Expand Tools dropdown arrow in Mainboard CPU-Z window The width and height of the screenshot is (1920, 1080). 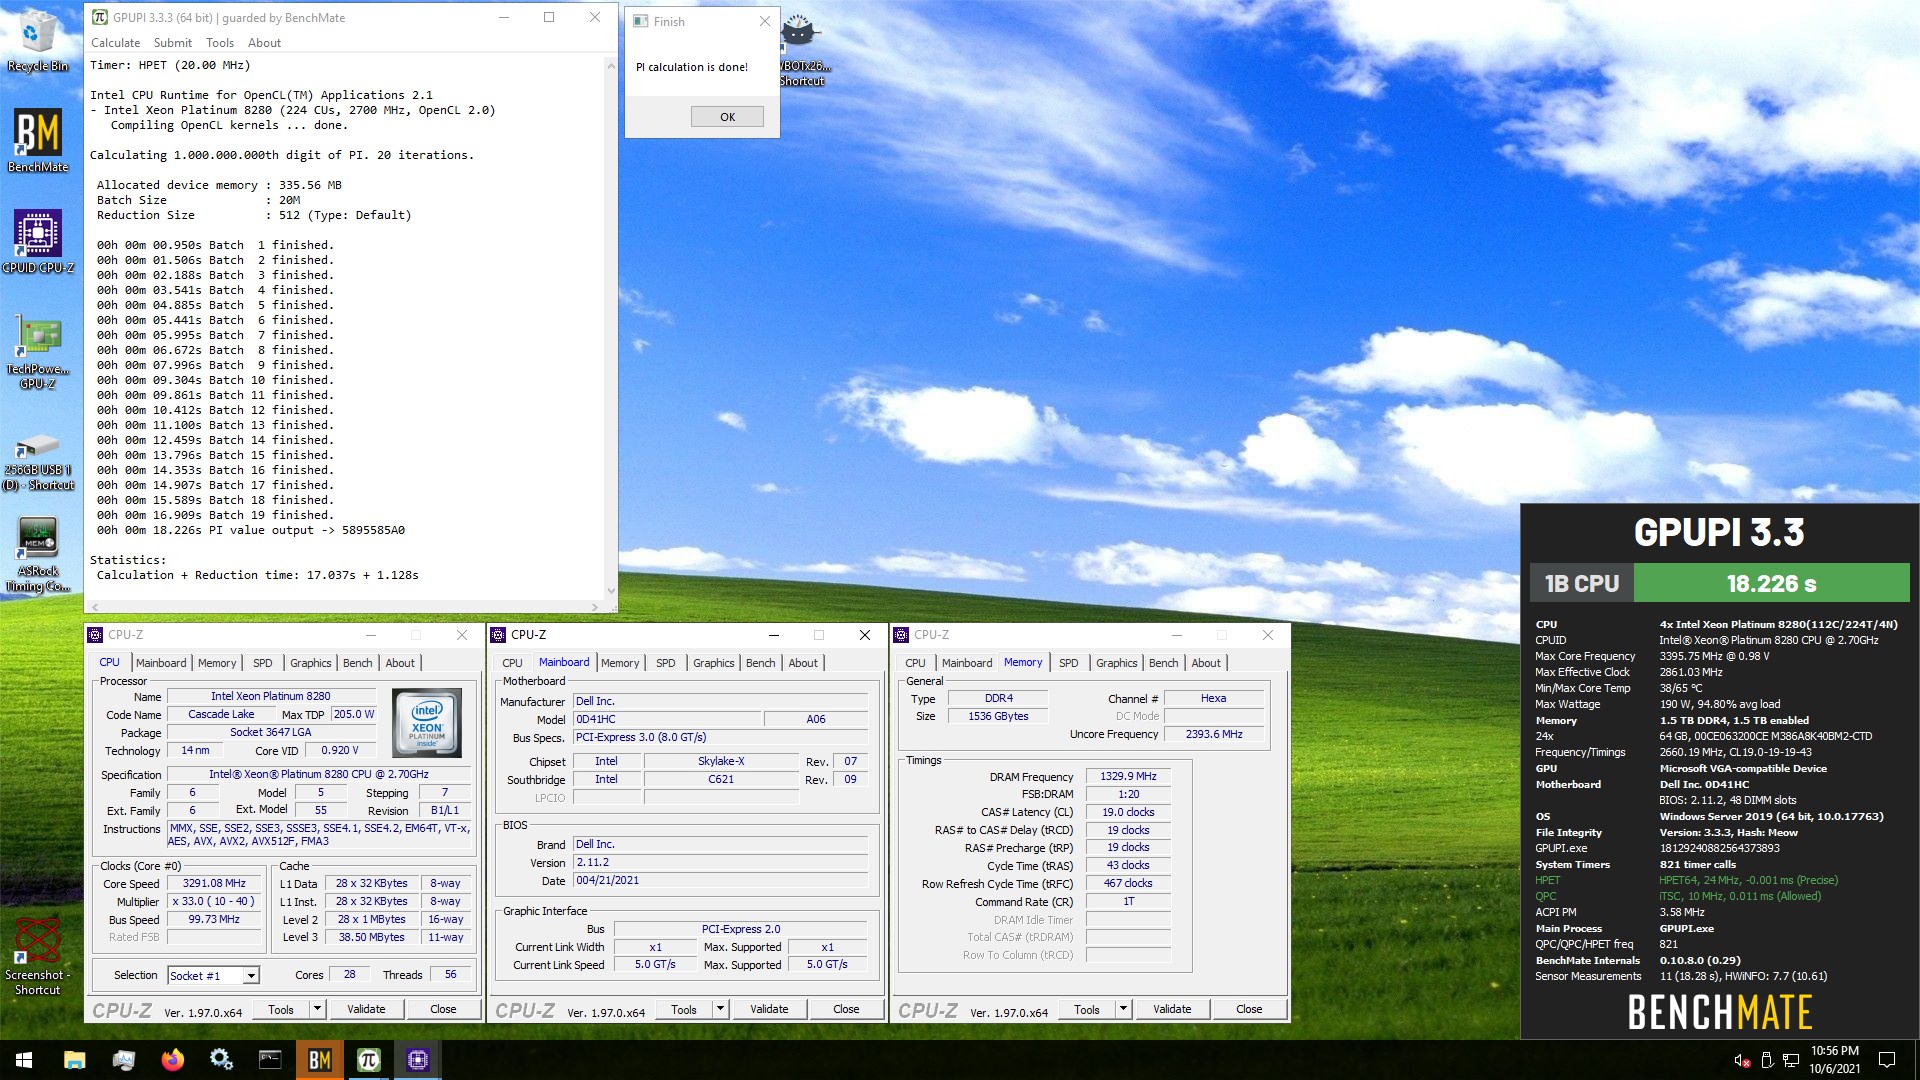tap(720, 1009)
